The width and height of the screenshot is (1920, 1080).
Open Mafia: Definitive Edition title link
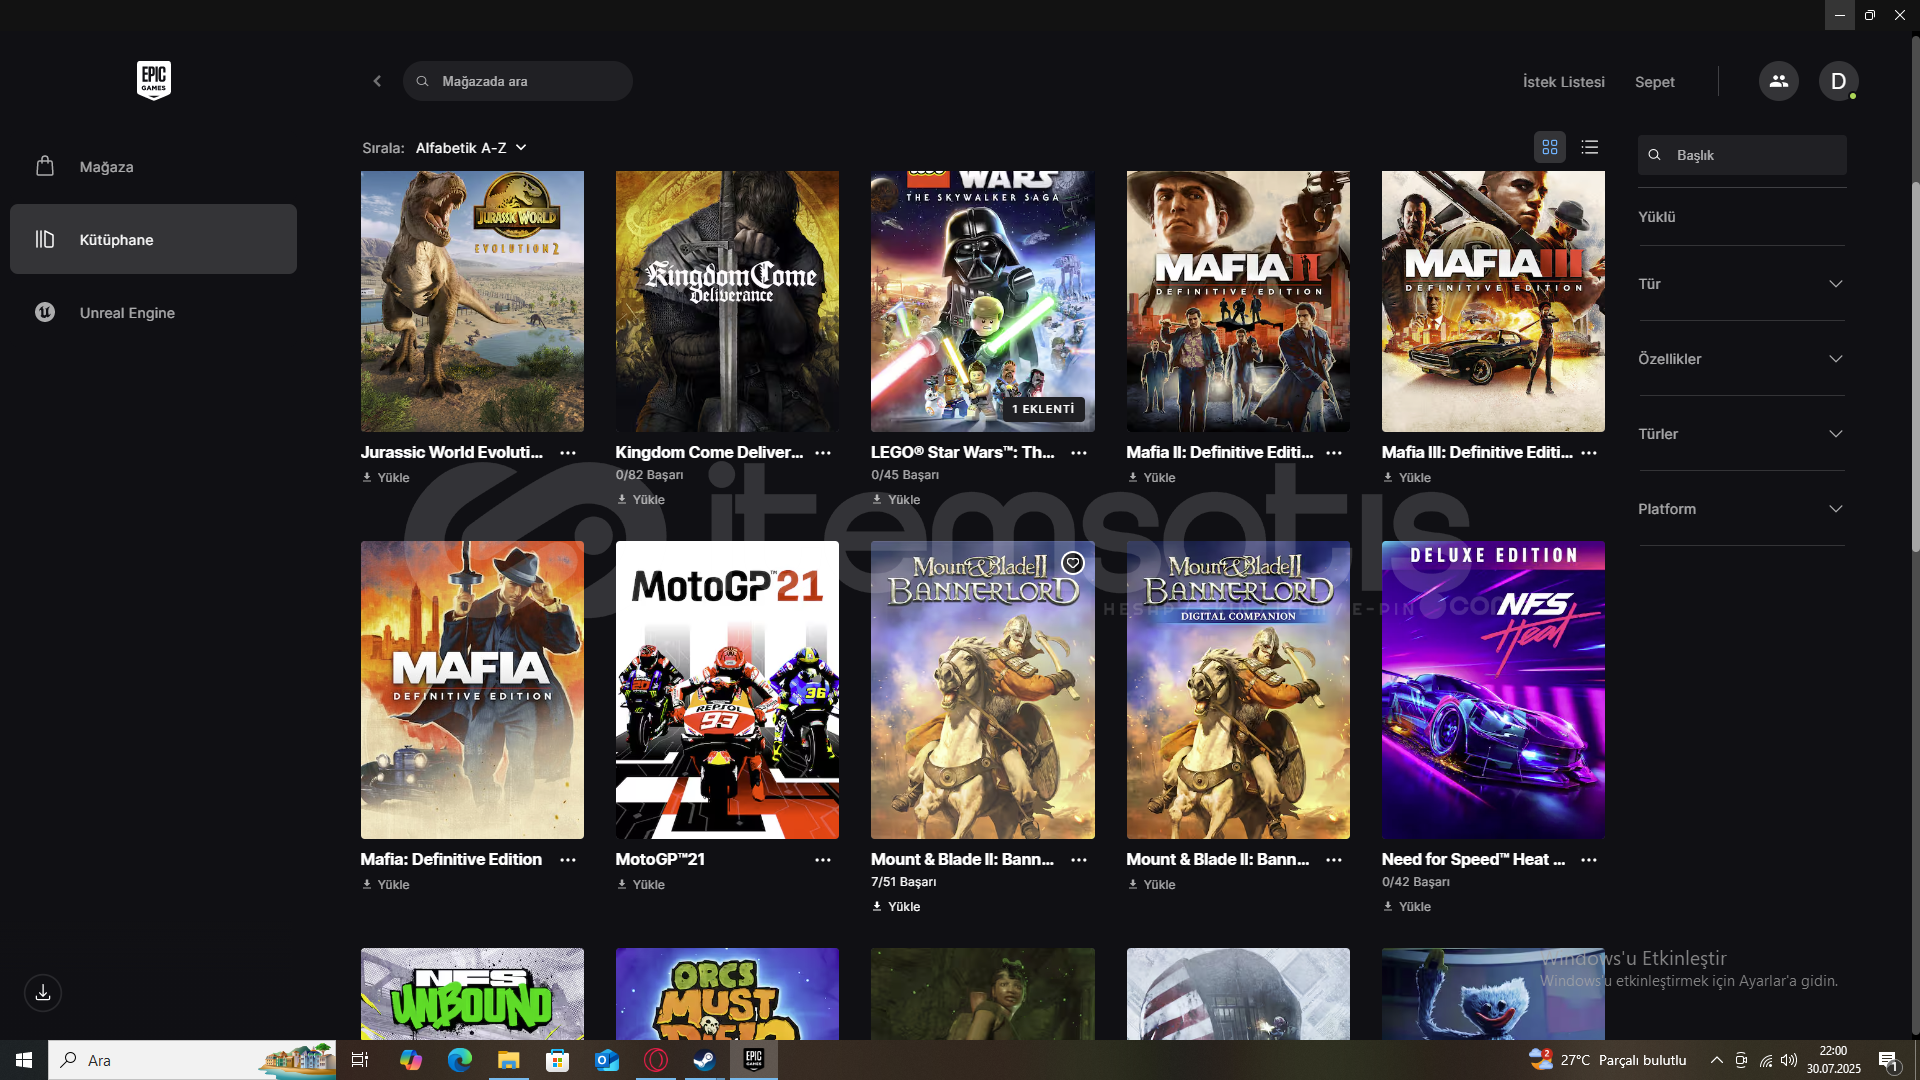451,860
